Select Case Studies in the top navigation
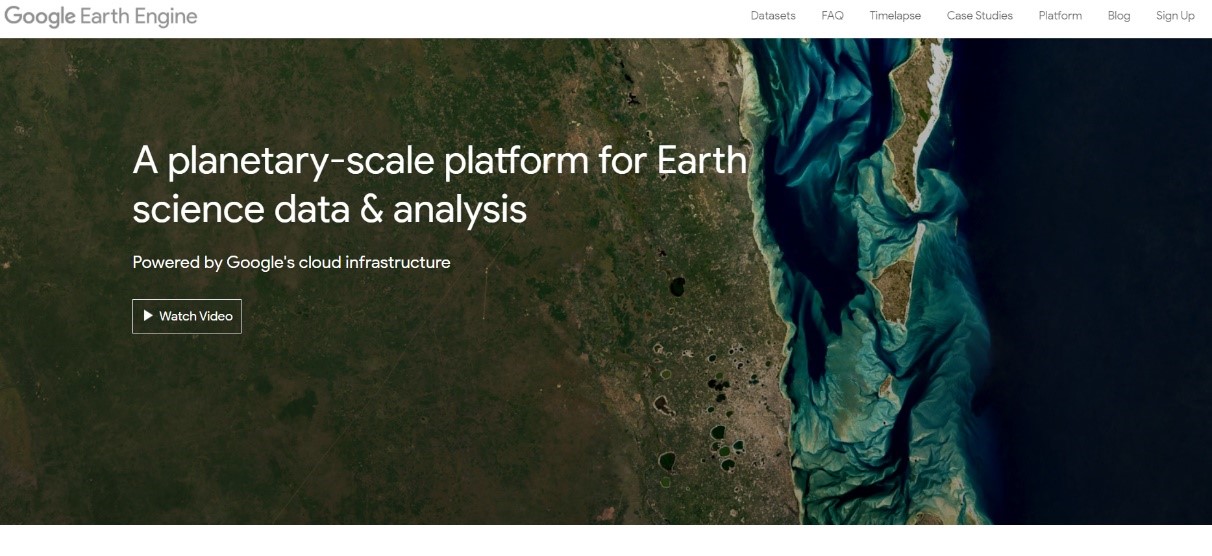The image size is (1212, 556). coord(979,16)
